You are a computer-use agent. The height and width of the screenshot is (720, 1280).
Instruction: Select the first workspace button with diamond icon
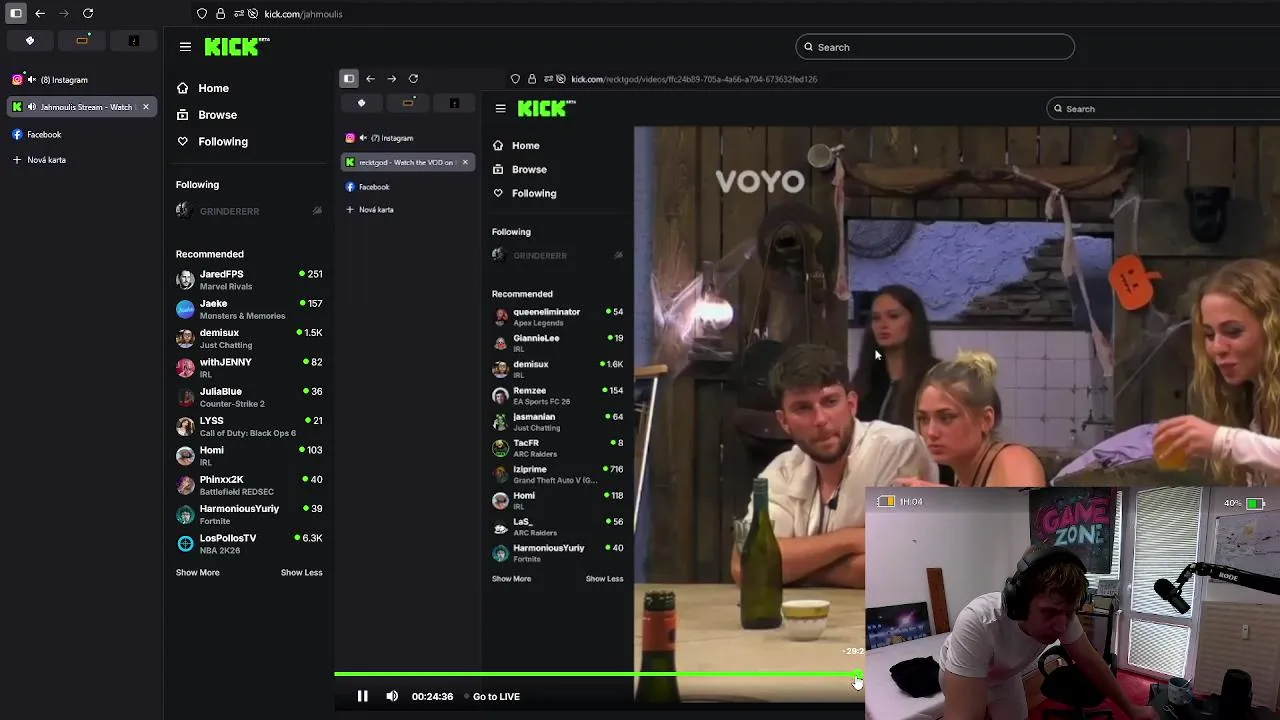pos(30,41)
